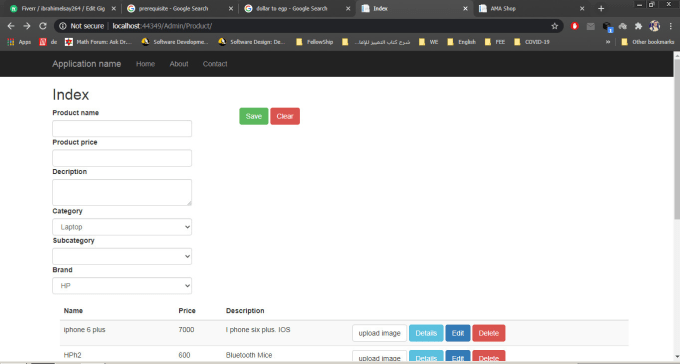Select the iphone 6 plus name cell
The image size is (680, 364).
tap(85, 330)
